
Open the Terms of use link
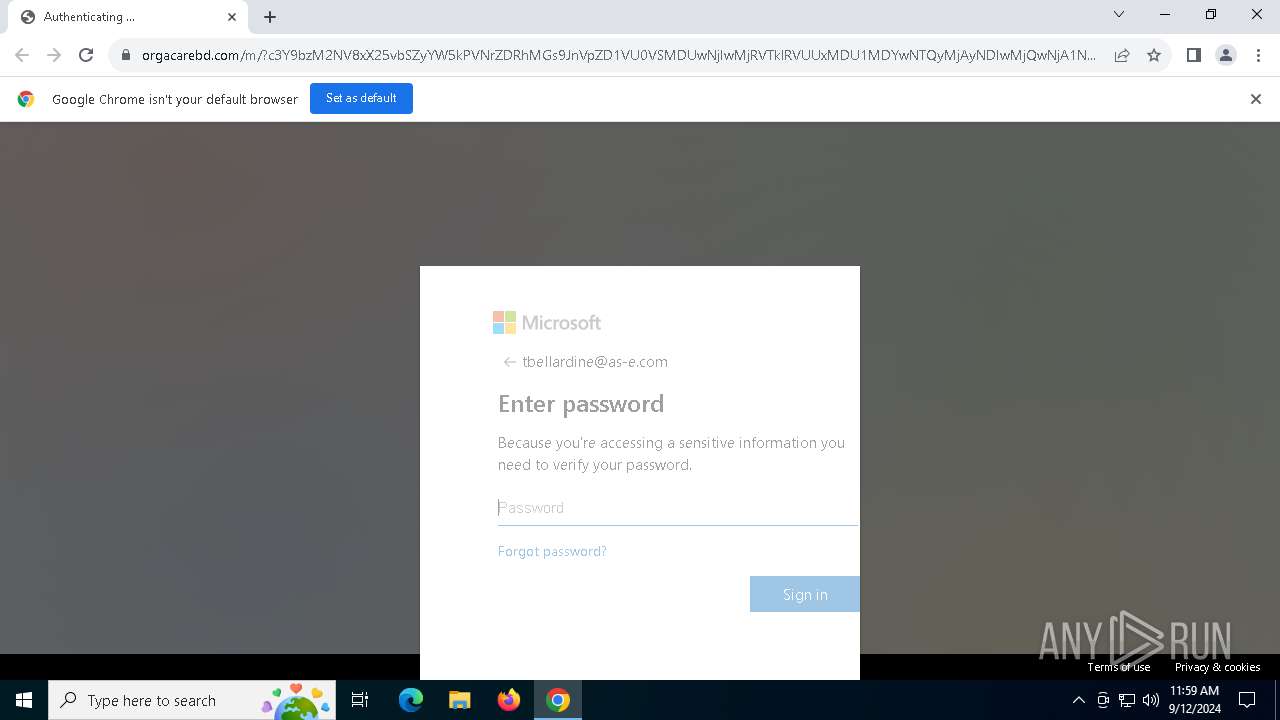point(1119,667)
